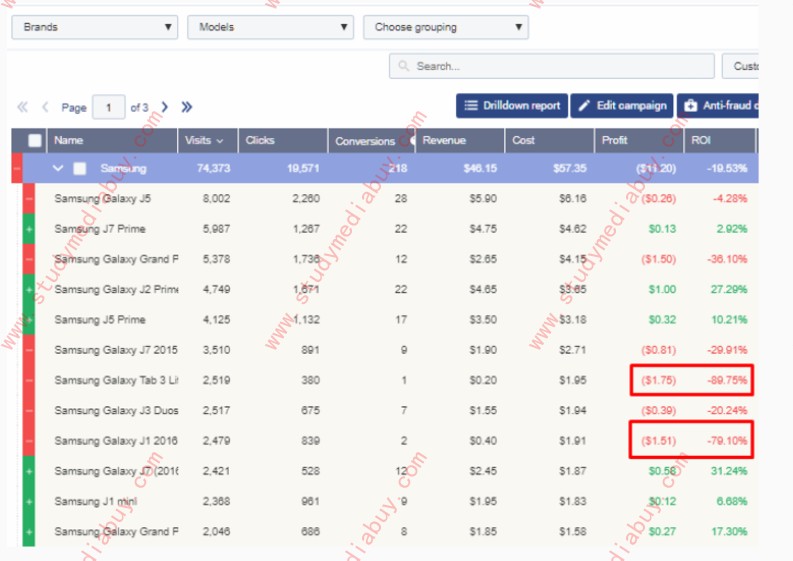This screenshot has width=793, height=561.
Task: Click red minus marker for Samsung Galaxy J7 2015
Action: click(x=29, y=350)
